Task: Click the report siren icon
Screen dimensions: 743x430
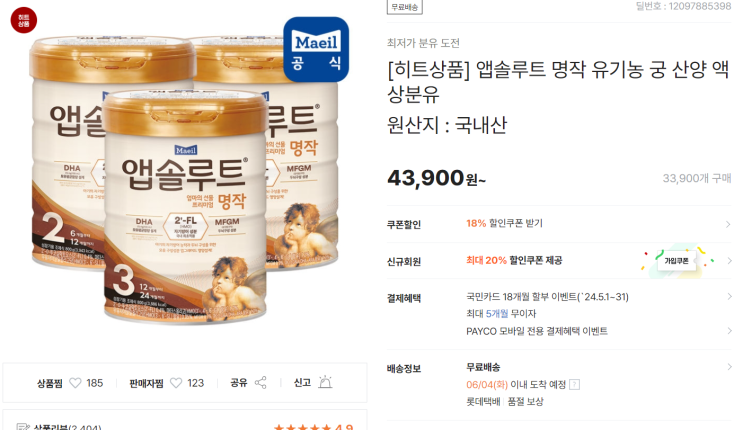Action: click(x=325, y=382)
